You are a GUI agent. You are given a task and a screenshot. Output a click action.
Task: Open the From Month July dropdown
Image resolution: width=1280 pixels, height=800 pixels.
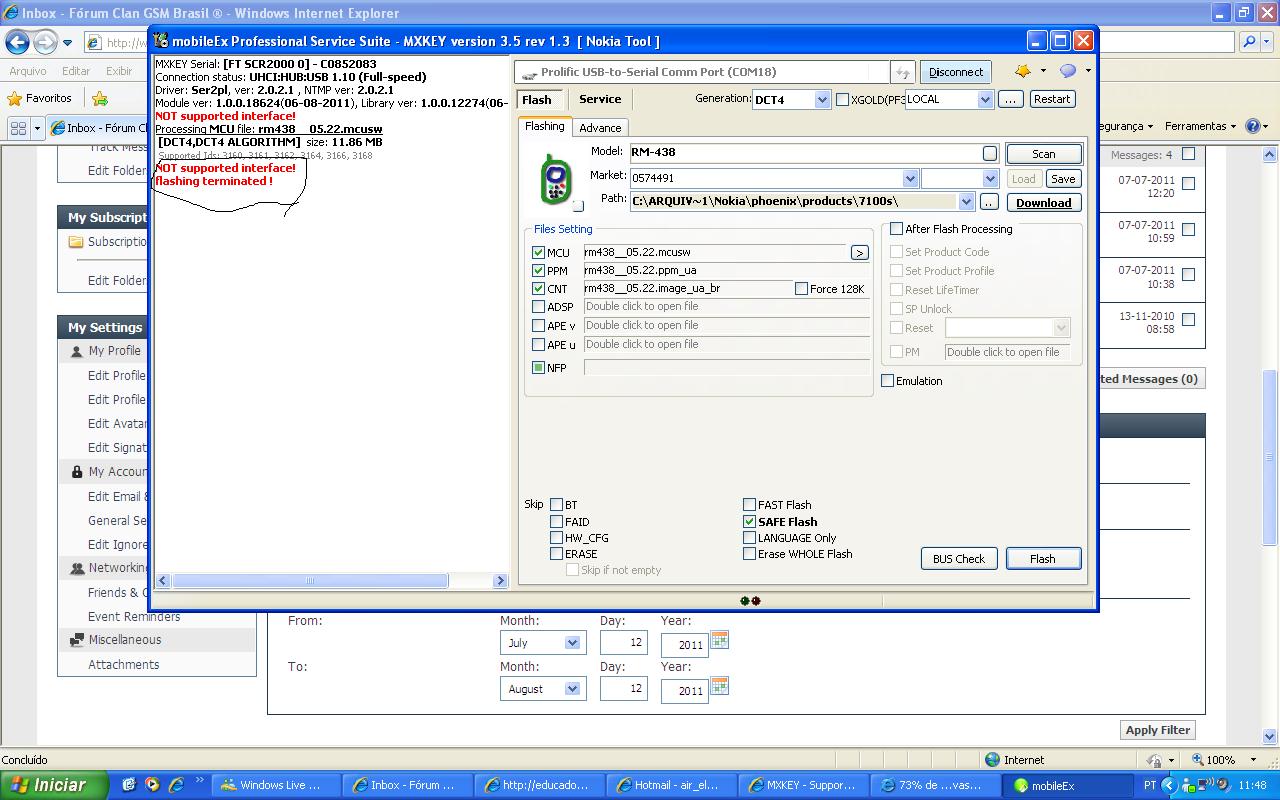point(572,643)
